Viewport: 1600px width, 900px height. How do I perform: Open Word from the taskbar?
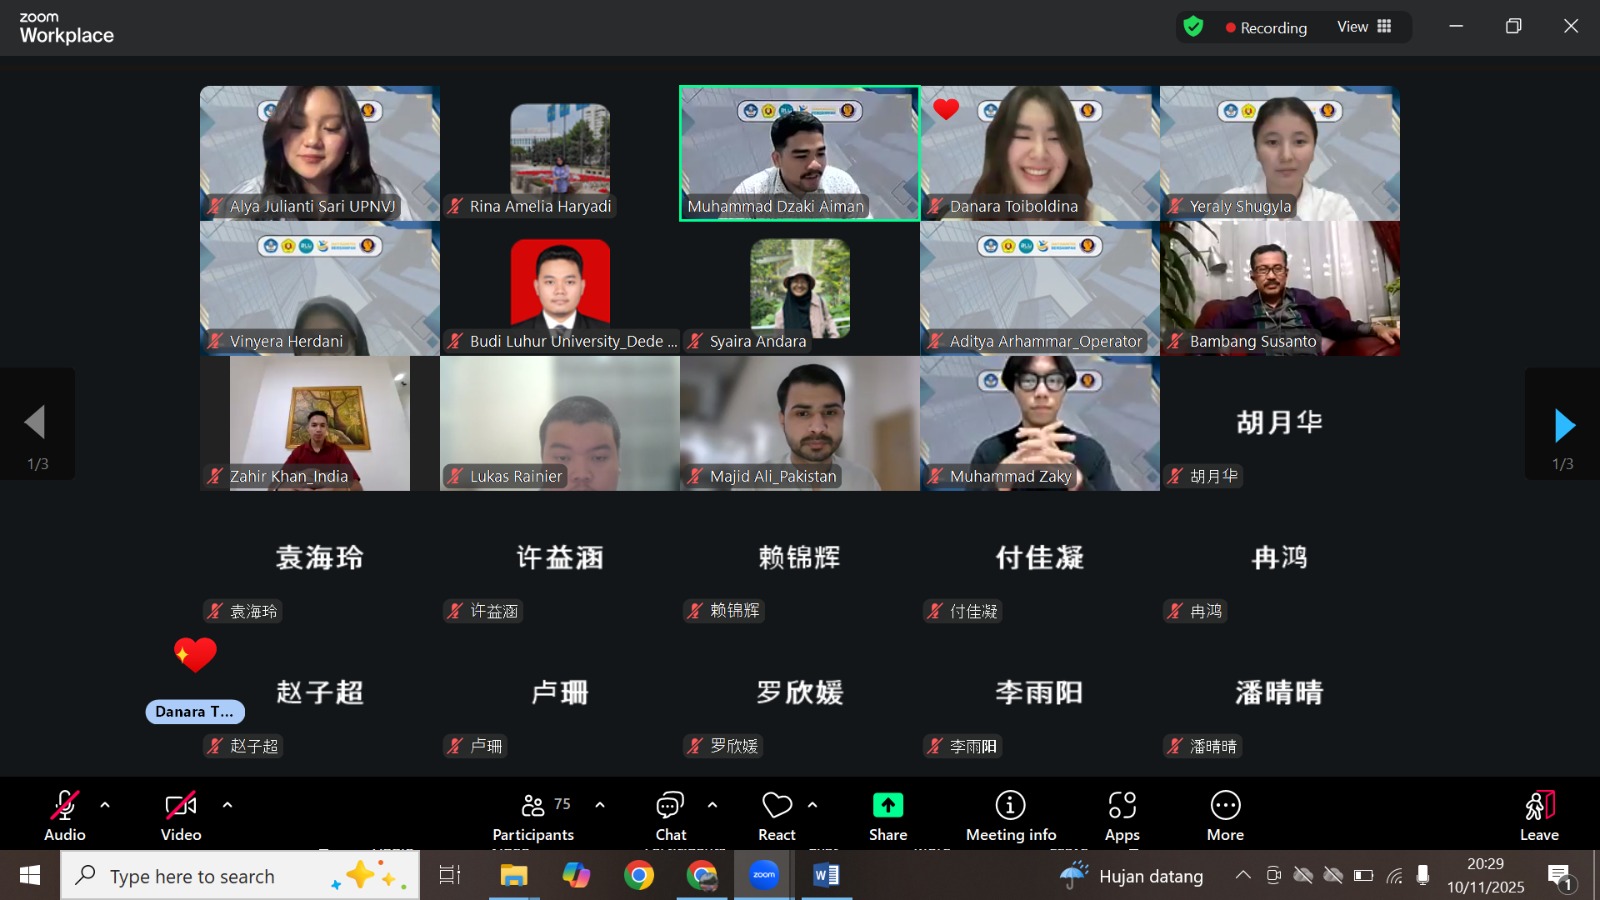point(825,876)
